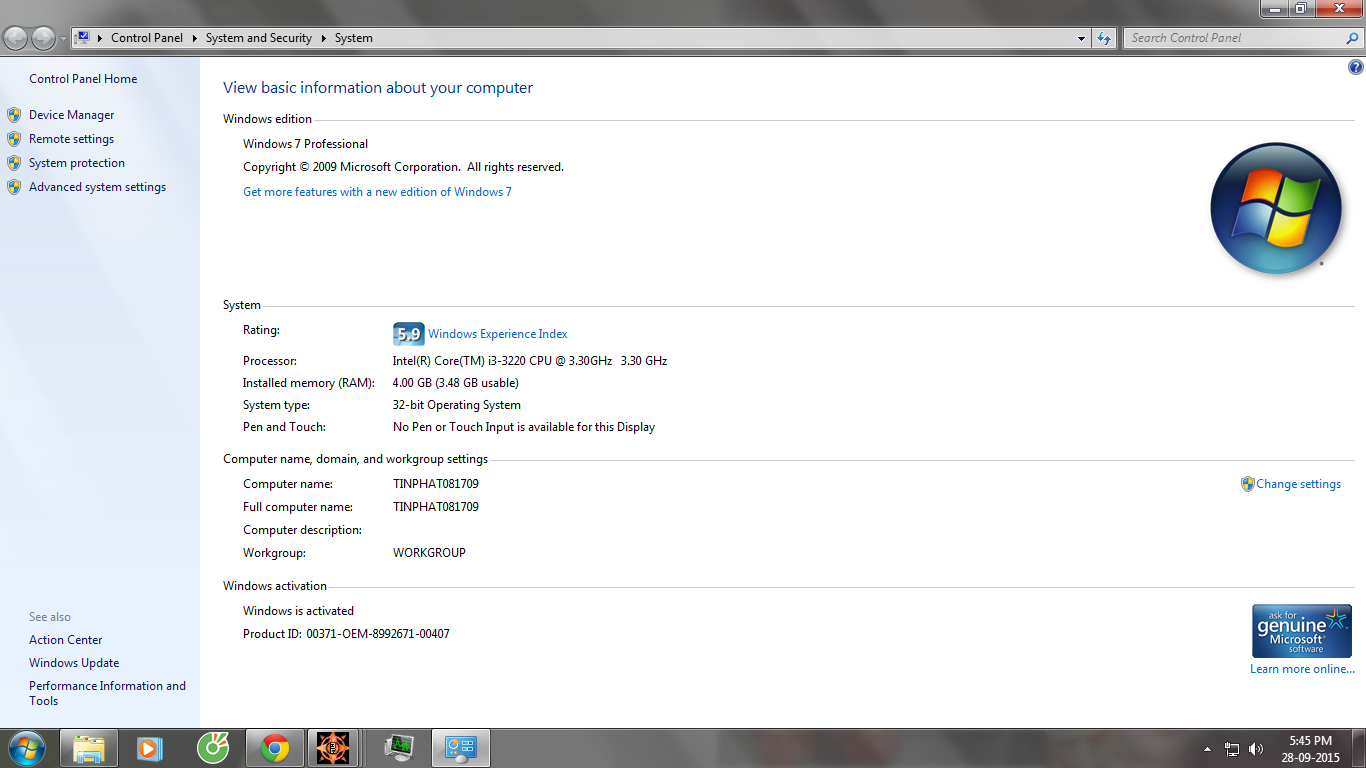
Task: Open the address bar previous locations dropdown
Action: pyautogui.click(x=1082, y=38)
